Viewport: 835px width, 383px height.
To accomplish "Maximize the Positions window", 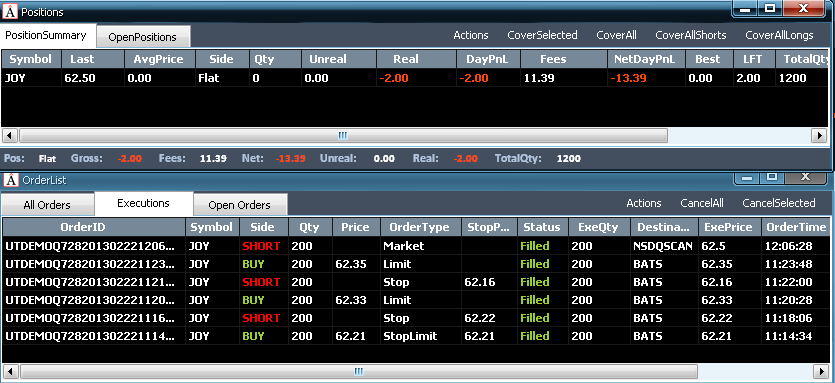I will tap(770, 9).
